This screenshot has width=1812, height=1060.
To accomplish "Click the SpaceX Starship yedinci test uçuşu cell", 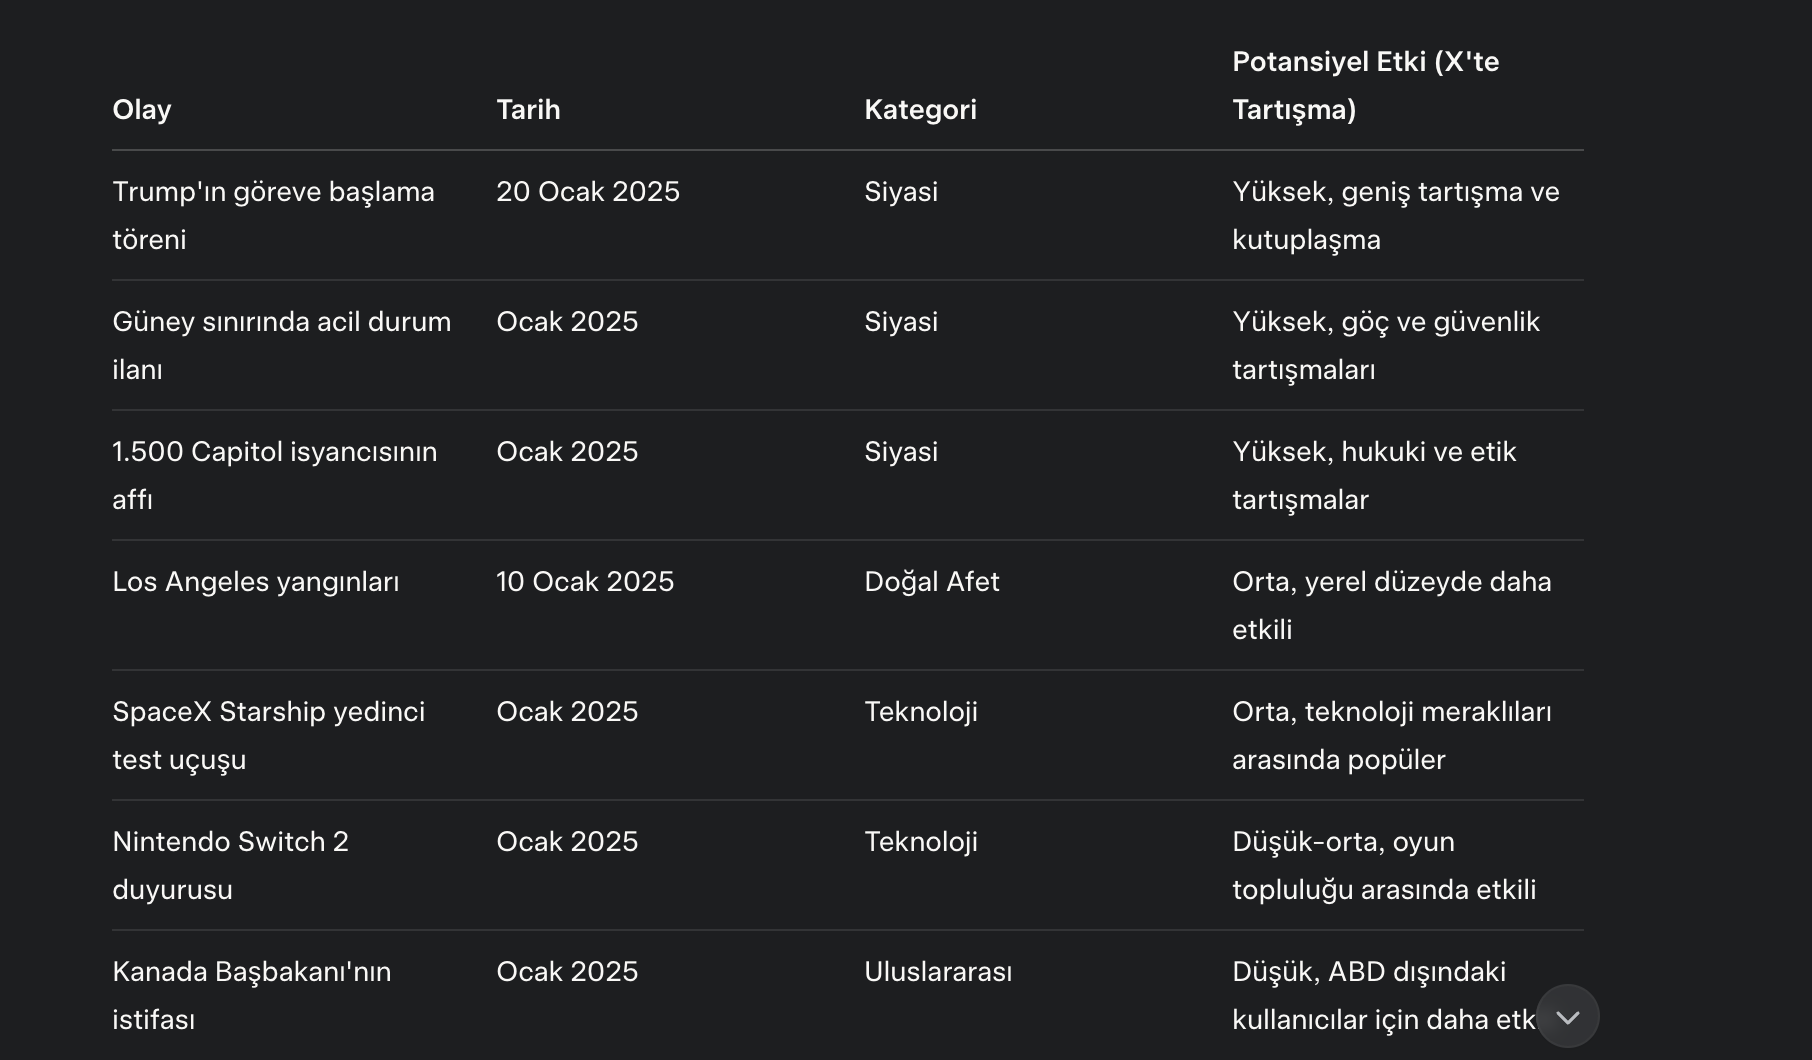I will coord(269,736).
